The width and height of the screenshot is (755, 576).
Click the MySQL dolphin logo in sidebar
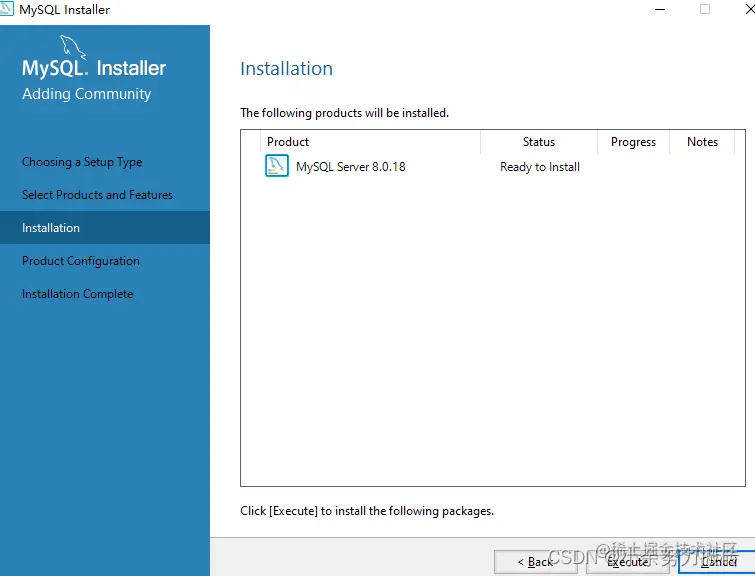[x=73, y=48]
